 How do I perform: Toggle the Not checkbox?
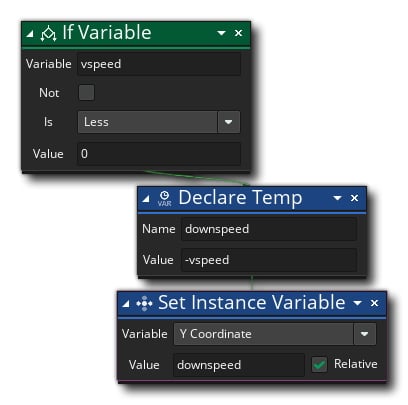[86, 93]
